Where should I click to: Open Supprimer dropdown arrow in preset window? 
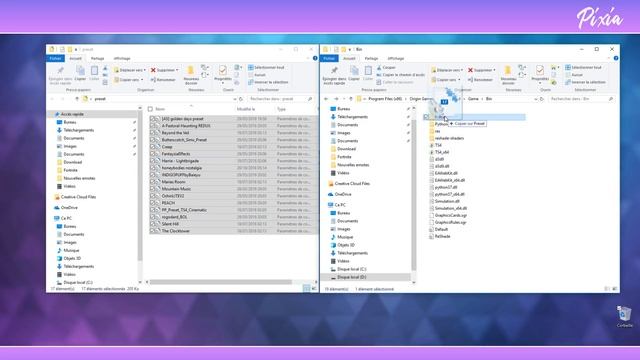tap(177, 70)
